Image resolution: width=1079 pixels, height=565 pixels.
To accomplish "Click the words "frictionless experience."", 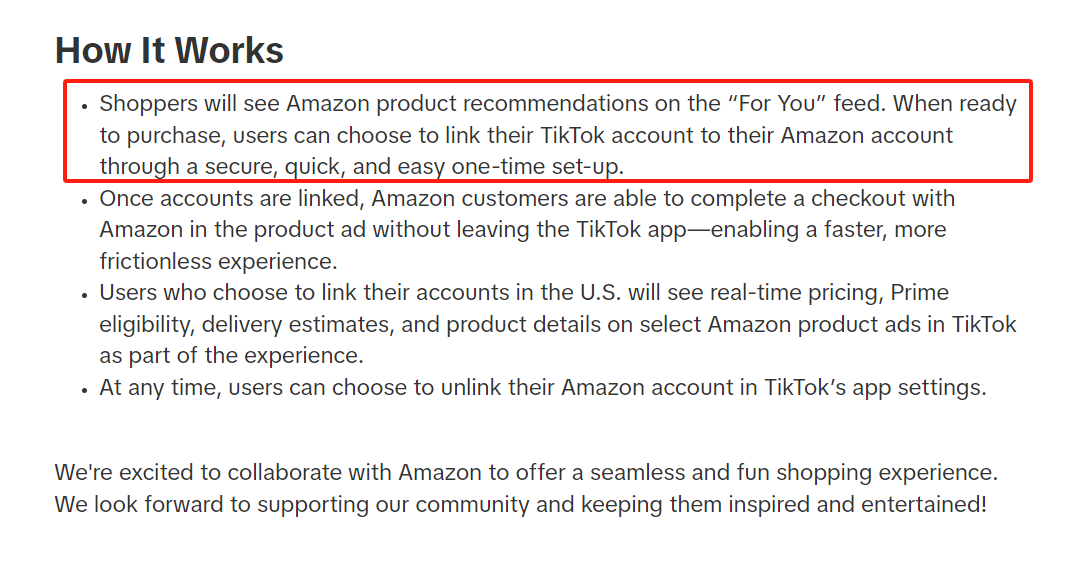I will 218,262.
